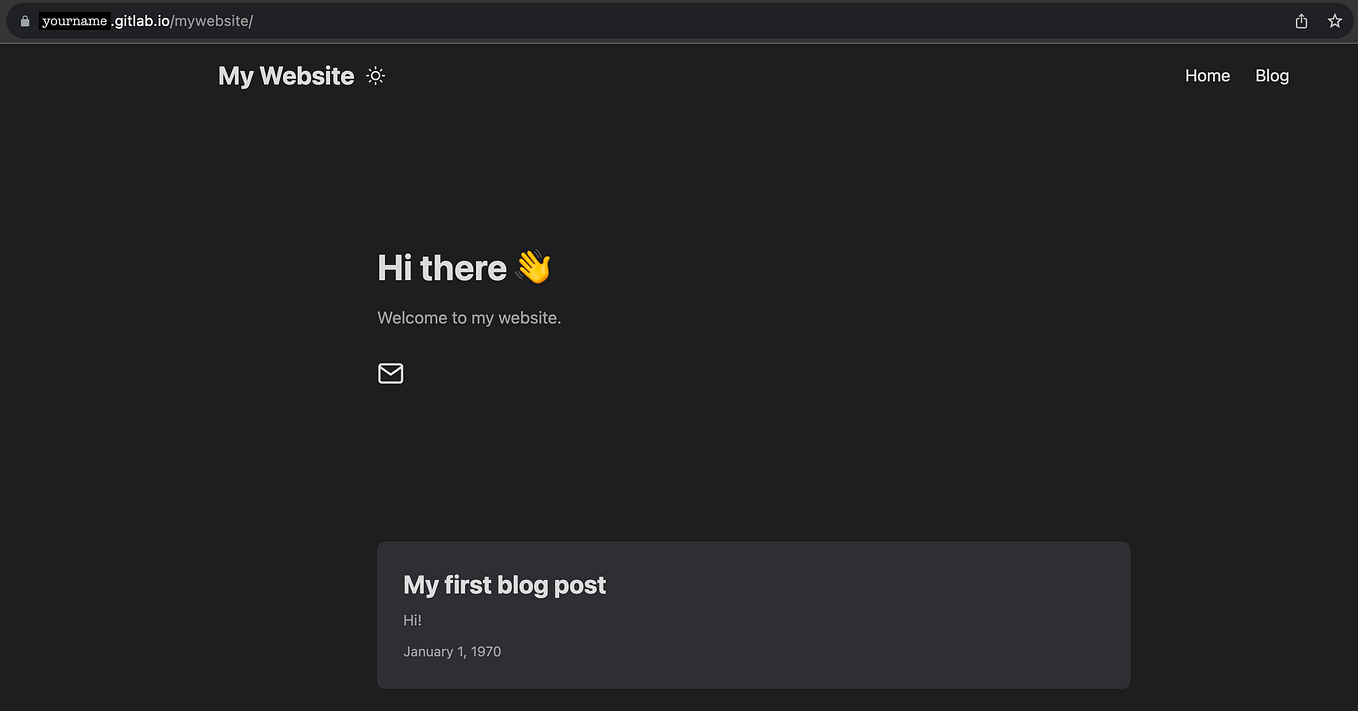Bookmark this page using the star icon
The height and width of the screenshot is (711, 1358).
1335,20
